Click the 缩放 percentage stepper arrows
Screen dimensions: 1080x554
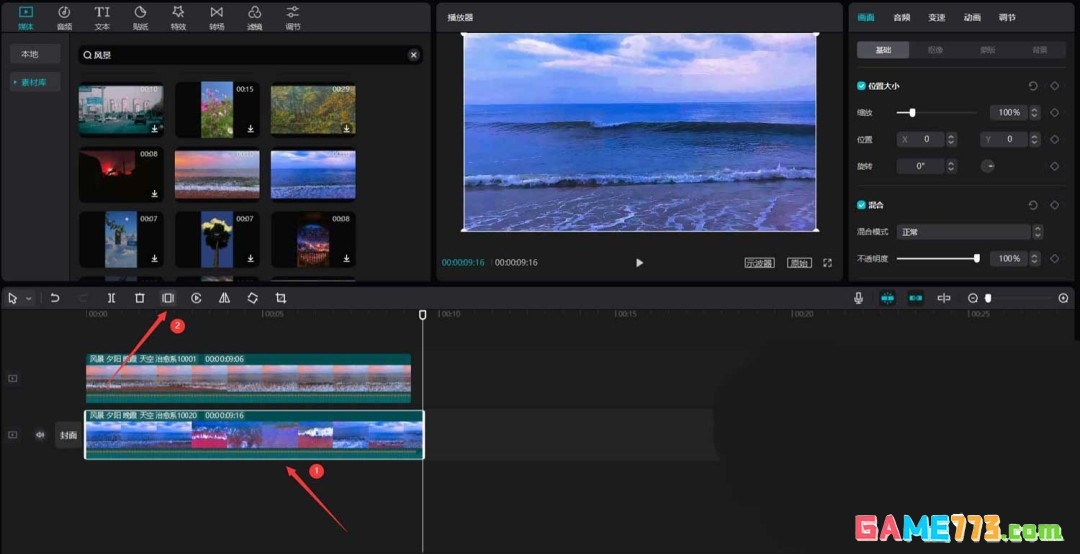(x=1035, y=113)
